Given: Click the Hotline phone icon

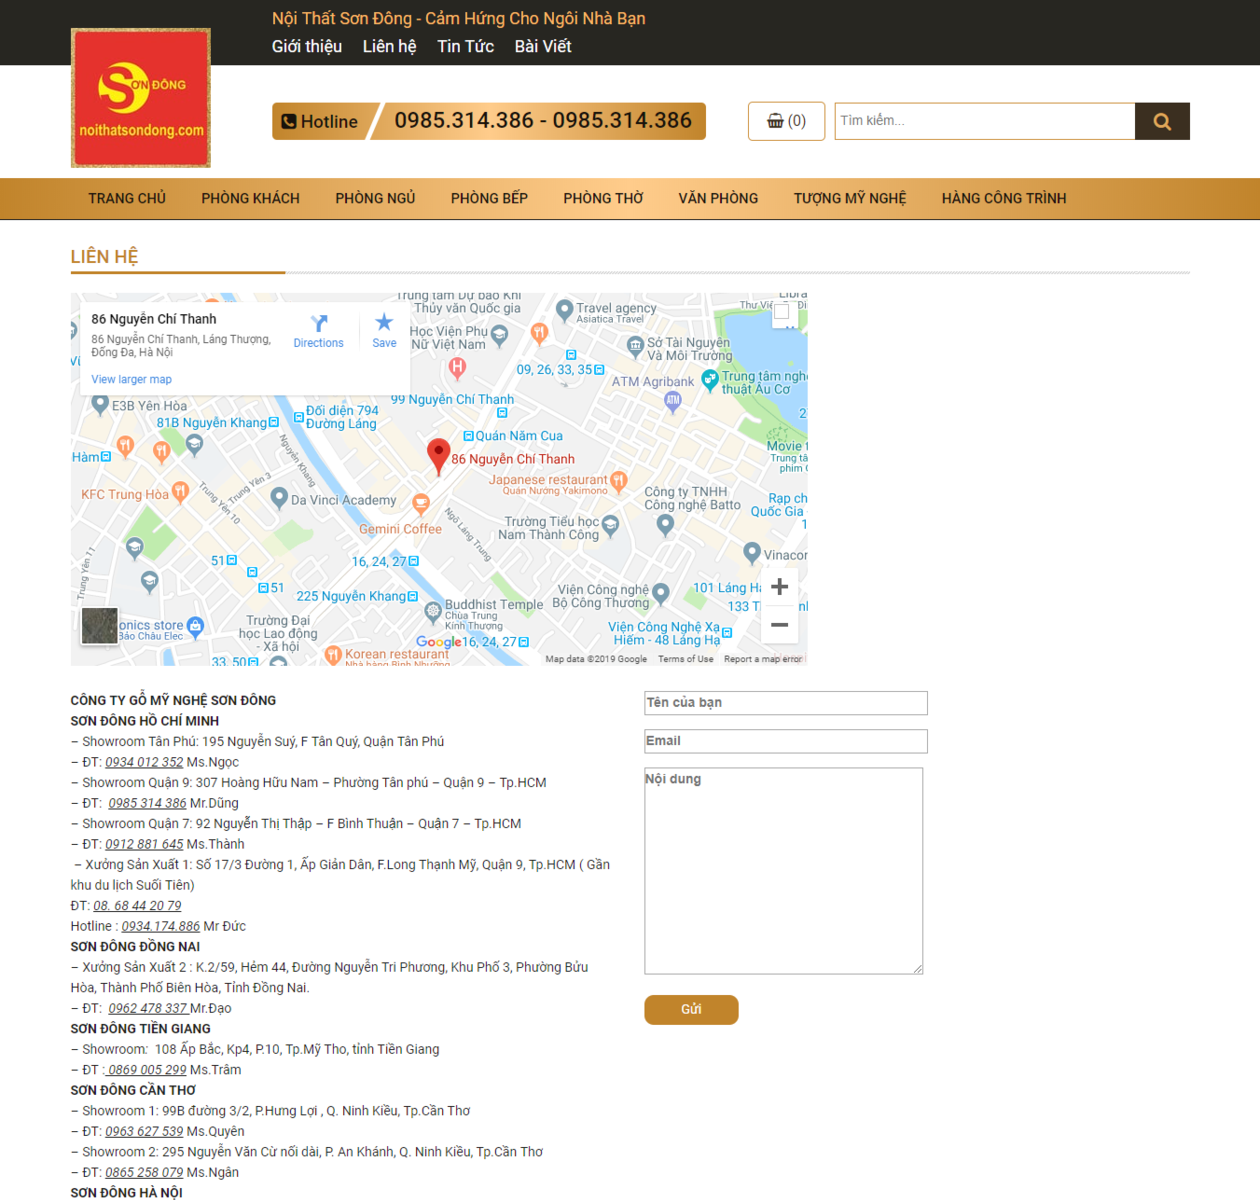Looking at the screenshot, I should pos(289,121).
